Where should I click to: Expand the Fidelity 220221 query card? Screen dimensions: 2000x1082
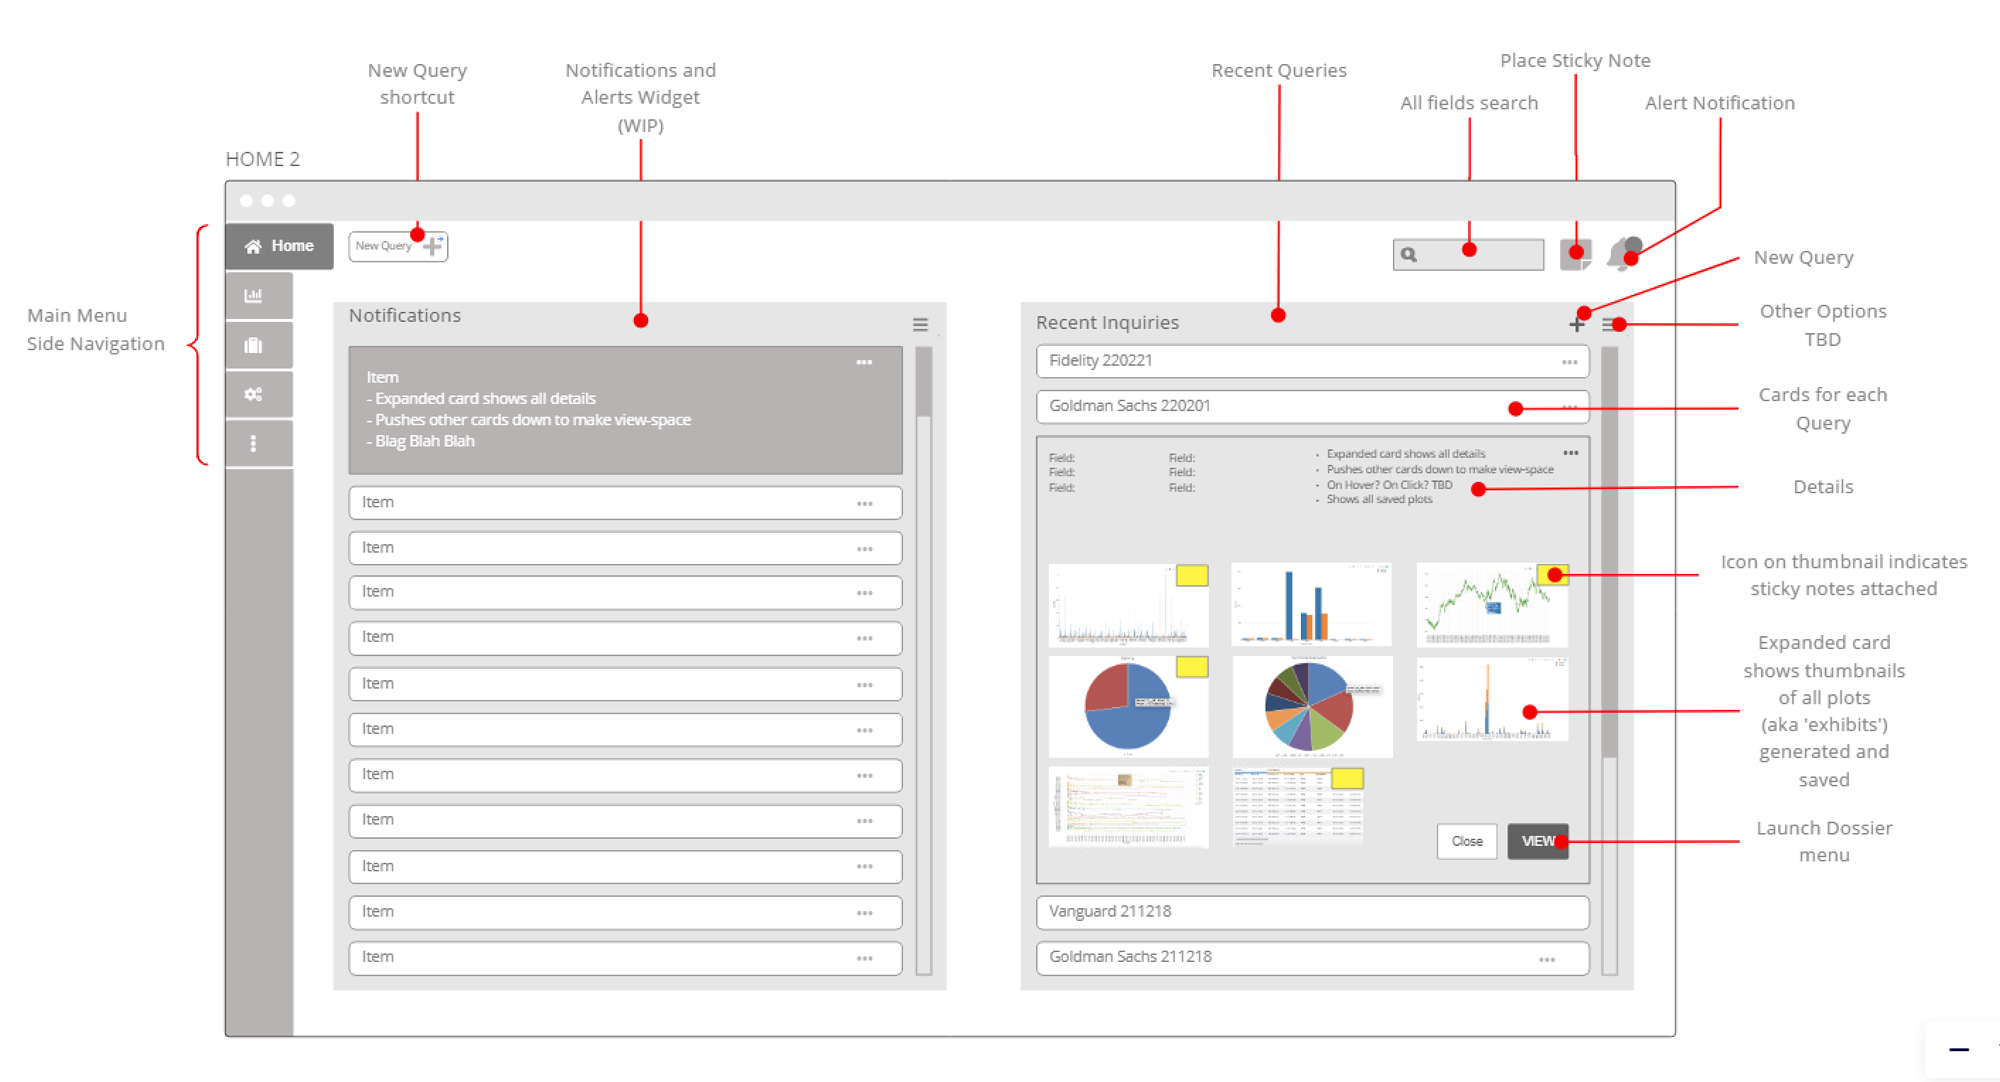pyautogui.click(x=1312, y=361)
